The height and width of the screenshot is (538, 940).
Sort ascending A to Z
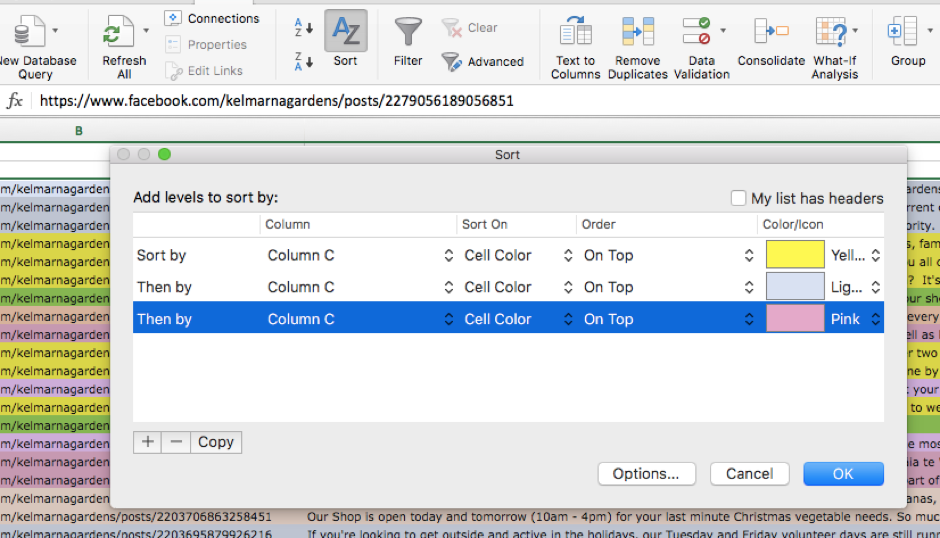pos(303,28)
